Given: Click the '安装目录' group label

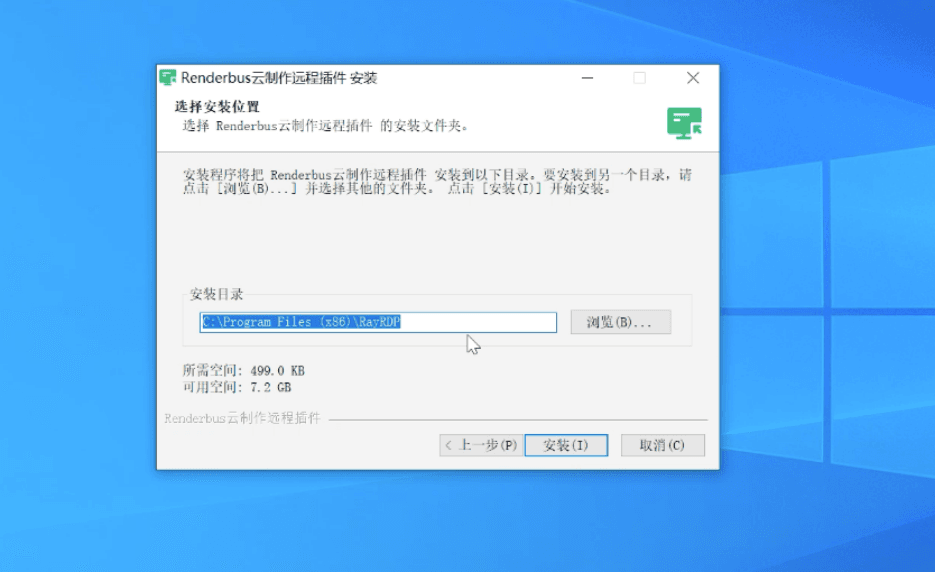Looking at the screenshot, I should coord(216,294).
